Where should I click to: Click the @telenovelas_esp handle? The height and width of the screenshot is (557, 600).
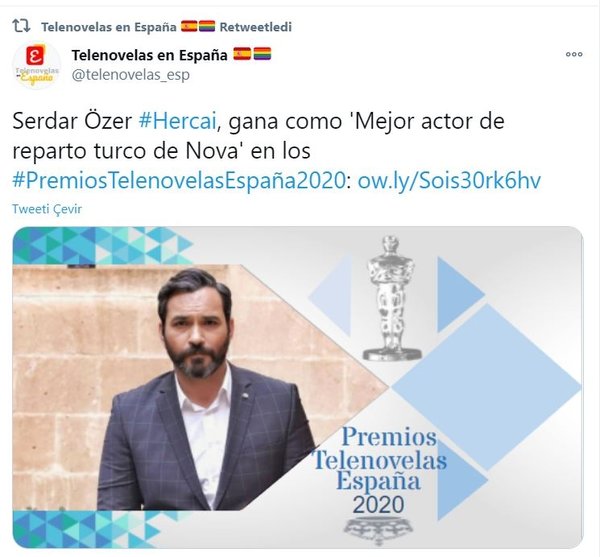point(130,75)
